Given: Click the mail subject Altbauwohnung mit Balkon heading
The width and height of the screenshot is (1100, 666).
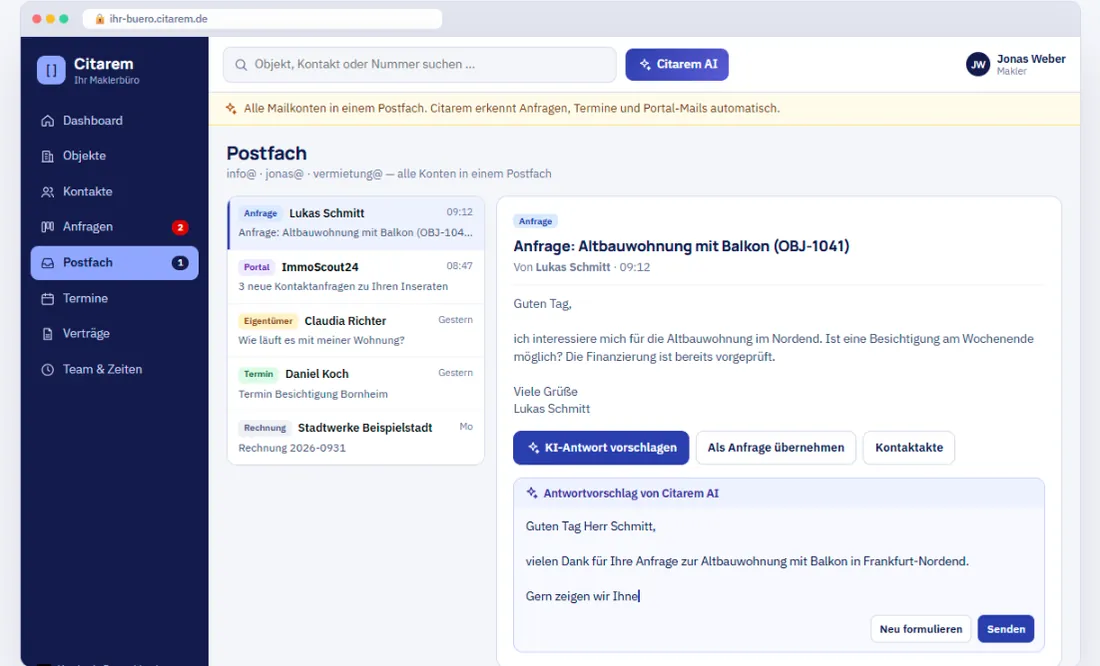Looking at the screenshot, I should coord(681,246).
